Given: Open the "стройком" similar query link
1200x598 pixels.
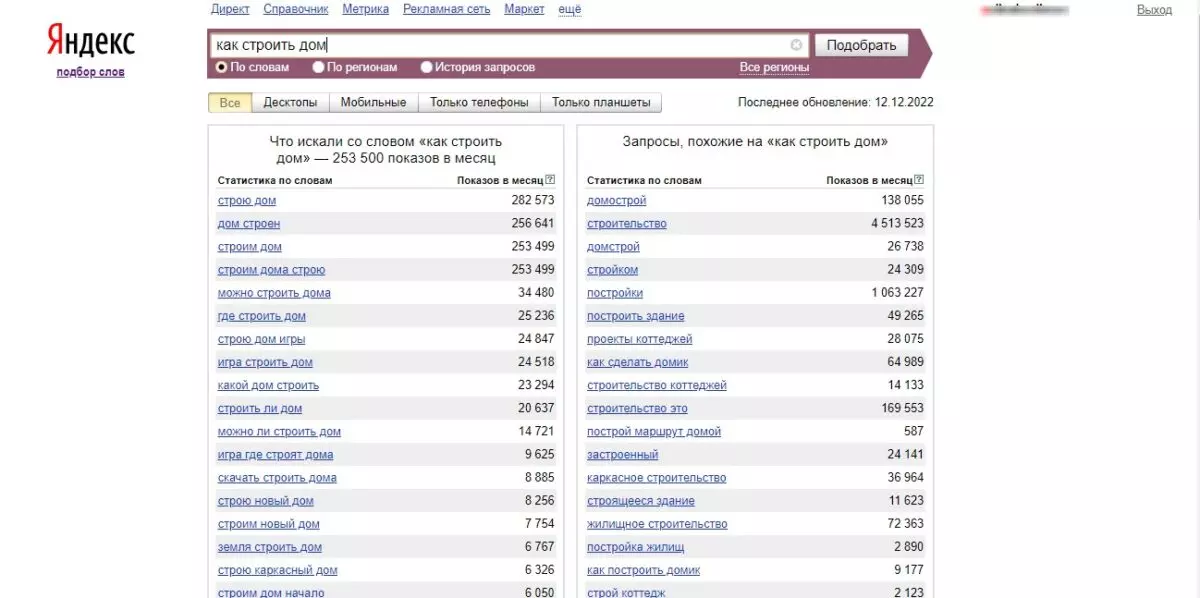Looking at the screenshot, I should click(612, 269).
